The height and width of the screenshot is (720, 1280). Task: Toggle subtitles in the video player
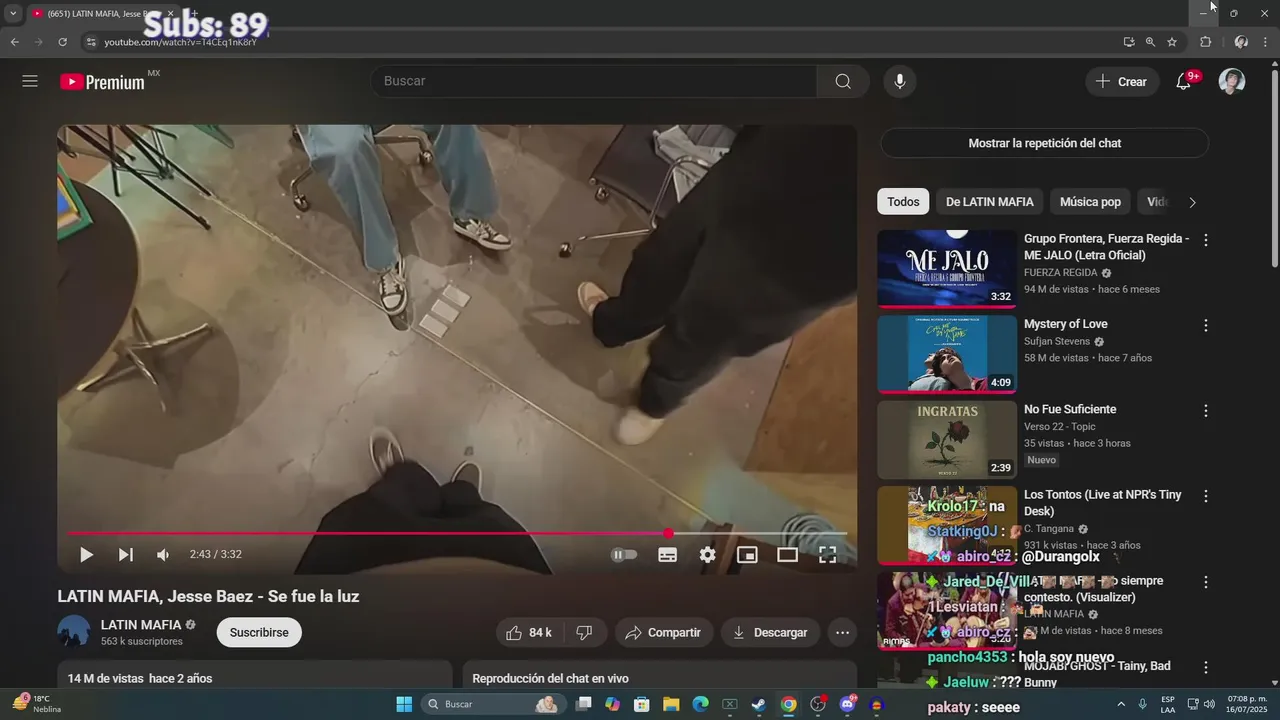click(x=668, y=554)
